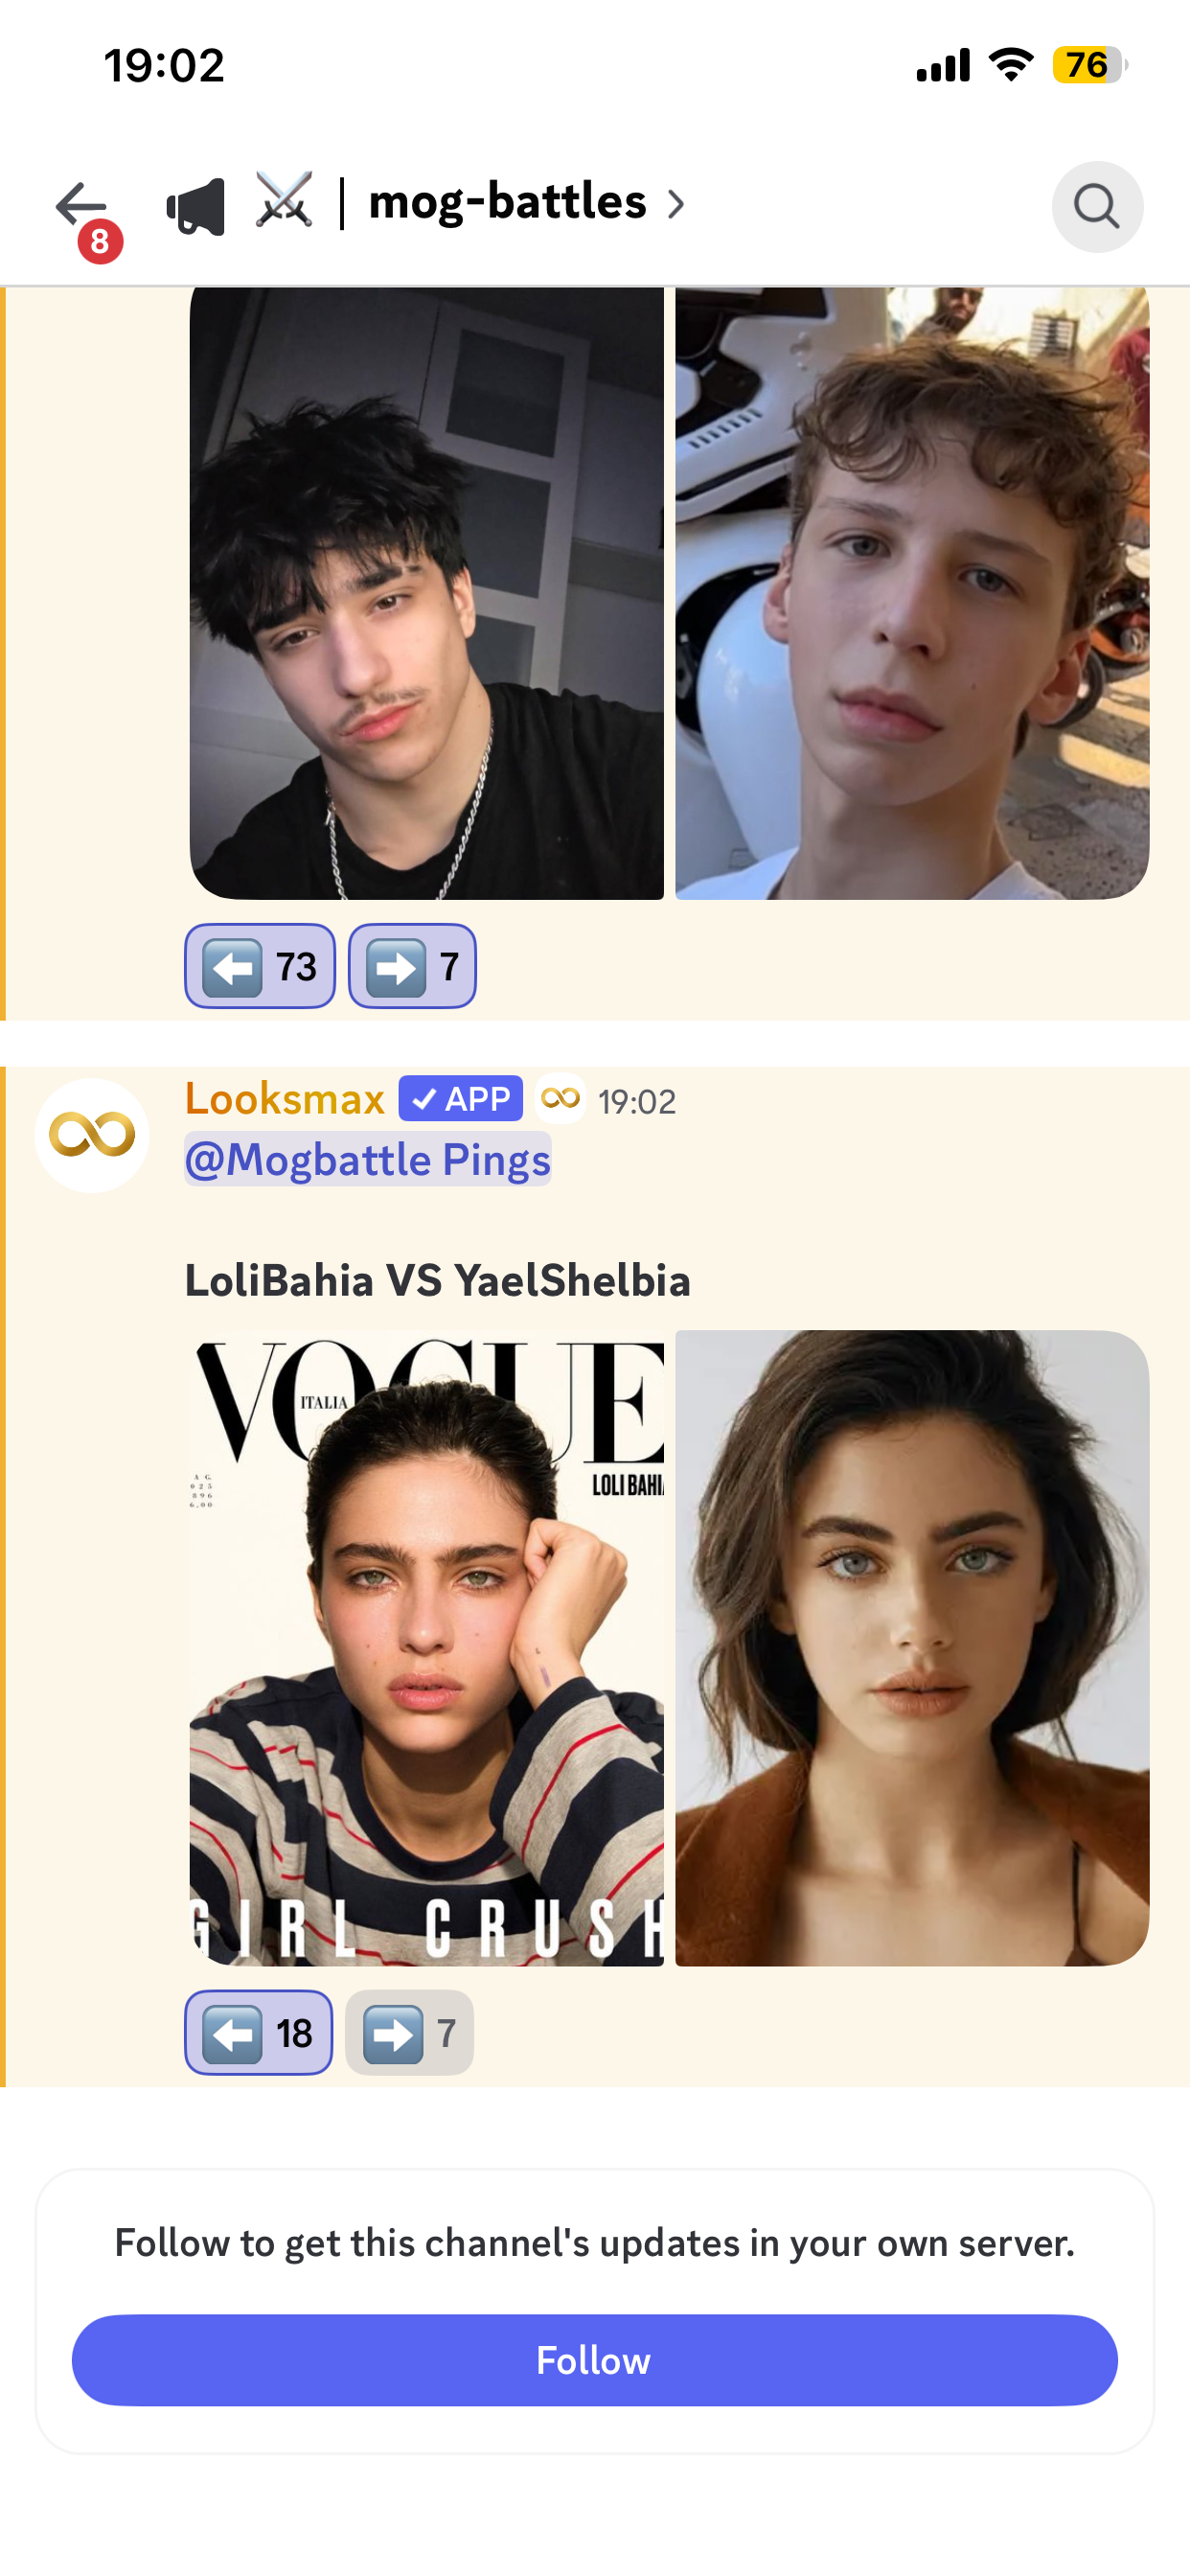1190x2576 pixels.
Task: Click the Follow button
Action: [x=594, y=2360]
